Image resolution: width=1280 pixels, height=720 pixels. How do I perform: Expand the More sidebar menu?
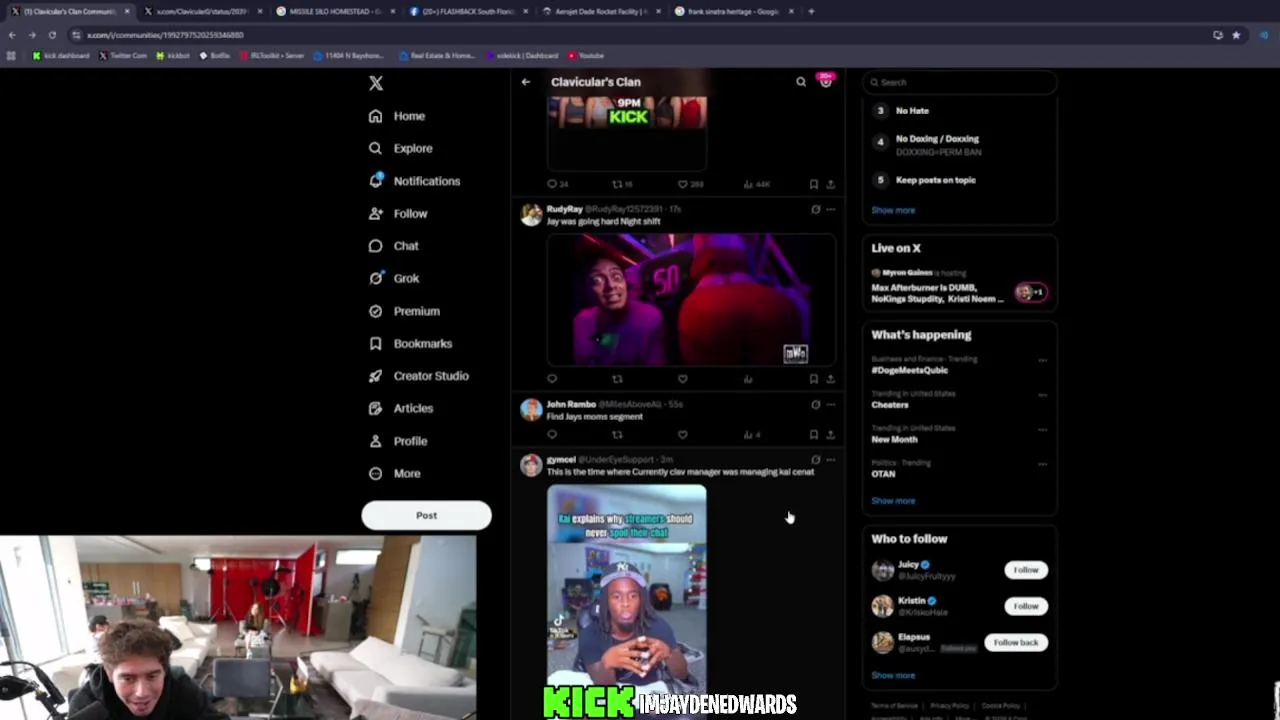tap(394, 473)
